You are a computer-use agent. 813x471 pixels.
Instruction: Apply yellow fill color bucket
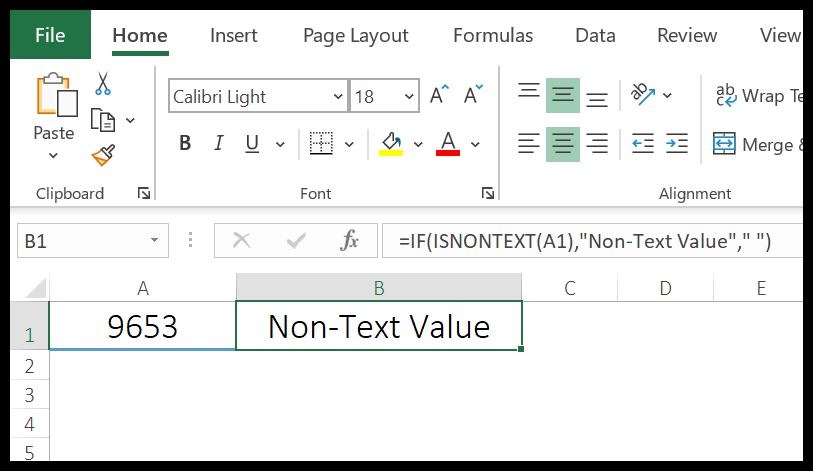[x=391, y=143]
